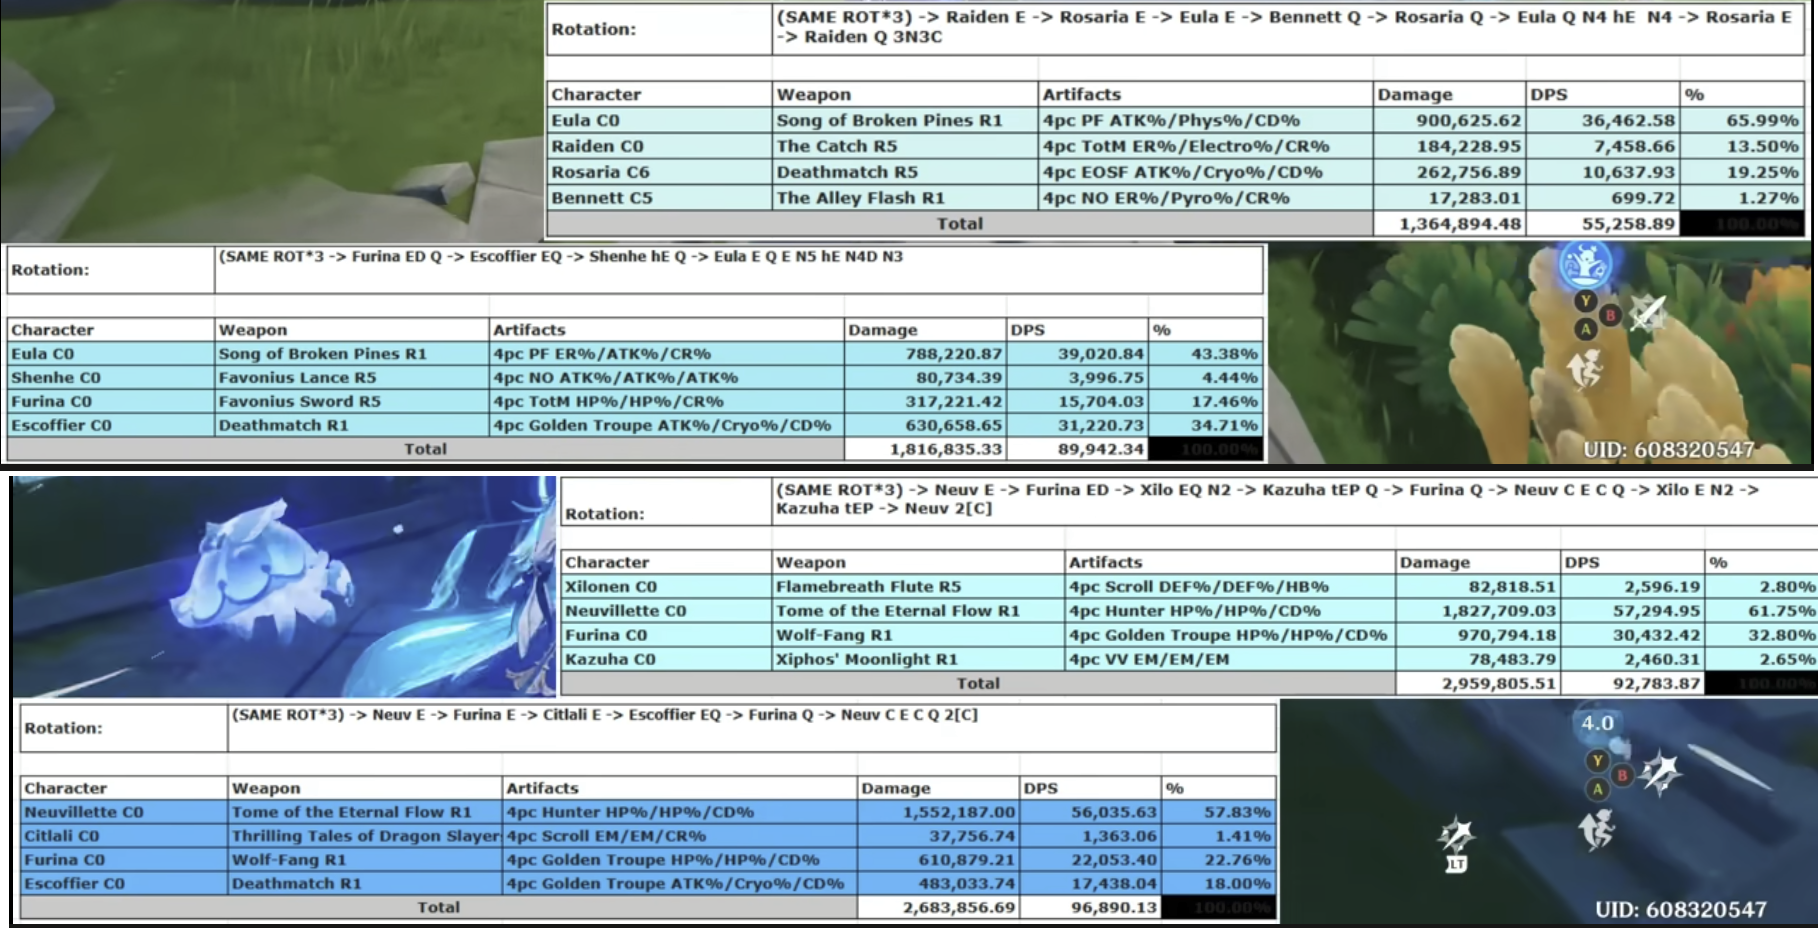Select '4pc NO ATK%/ATK%/ATK%' artifacts cell
1818x928 pixels.
pyautogui.click(x=666, y=378)
